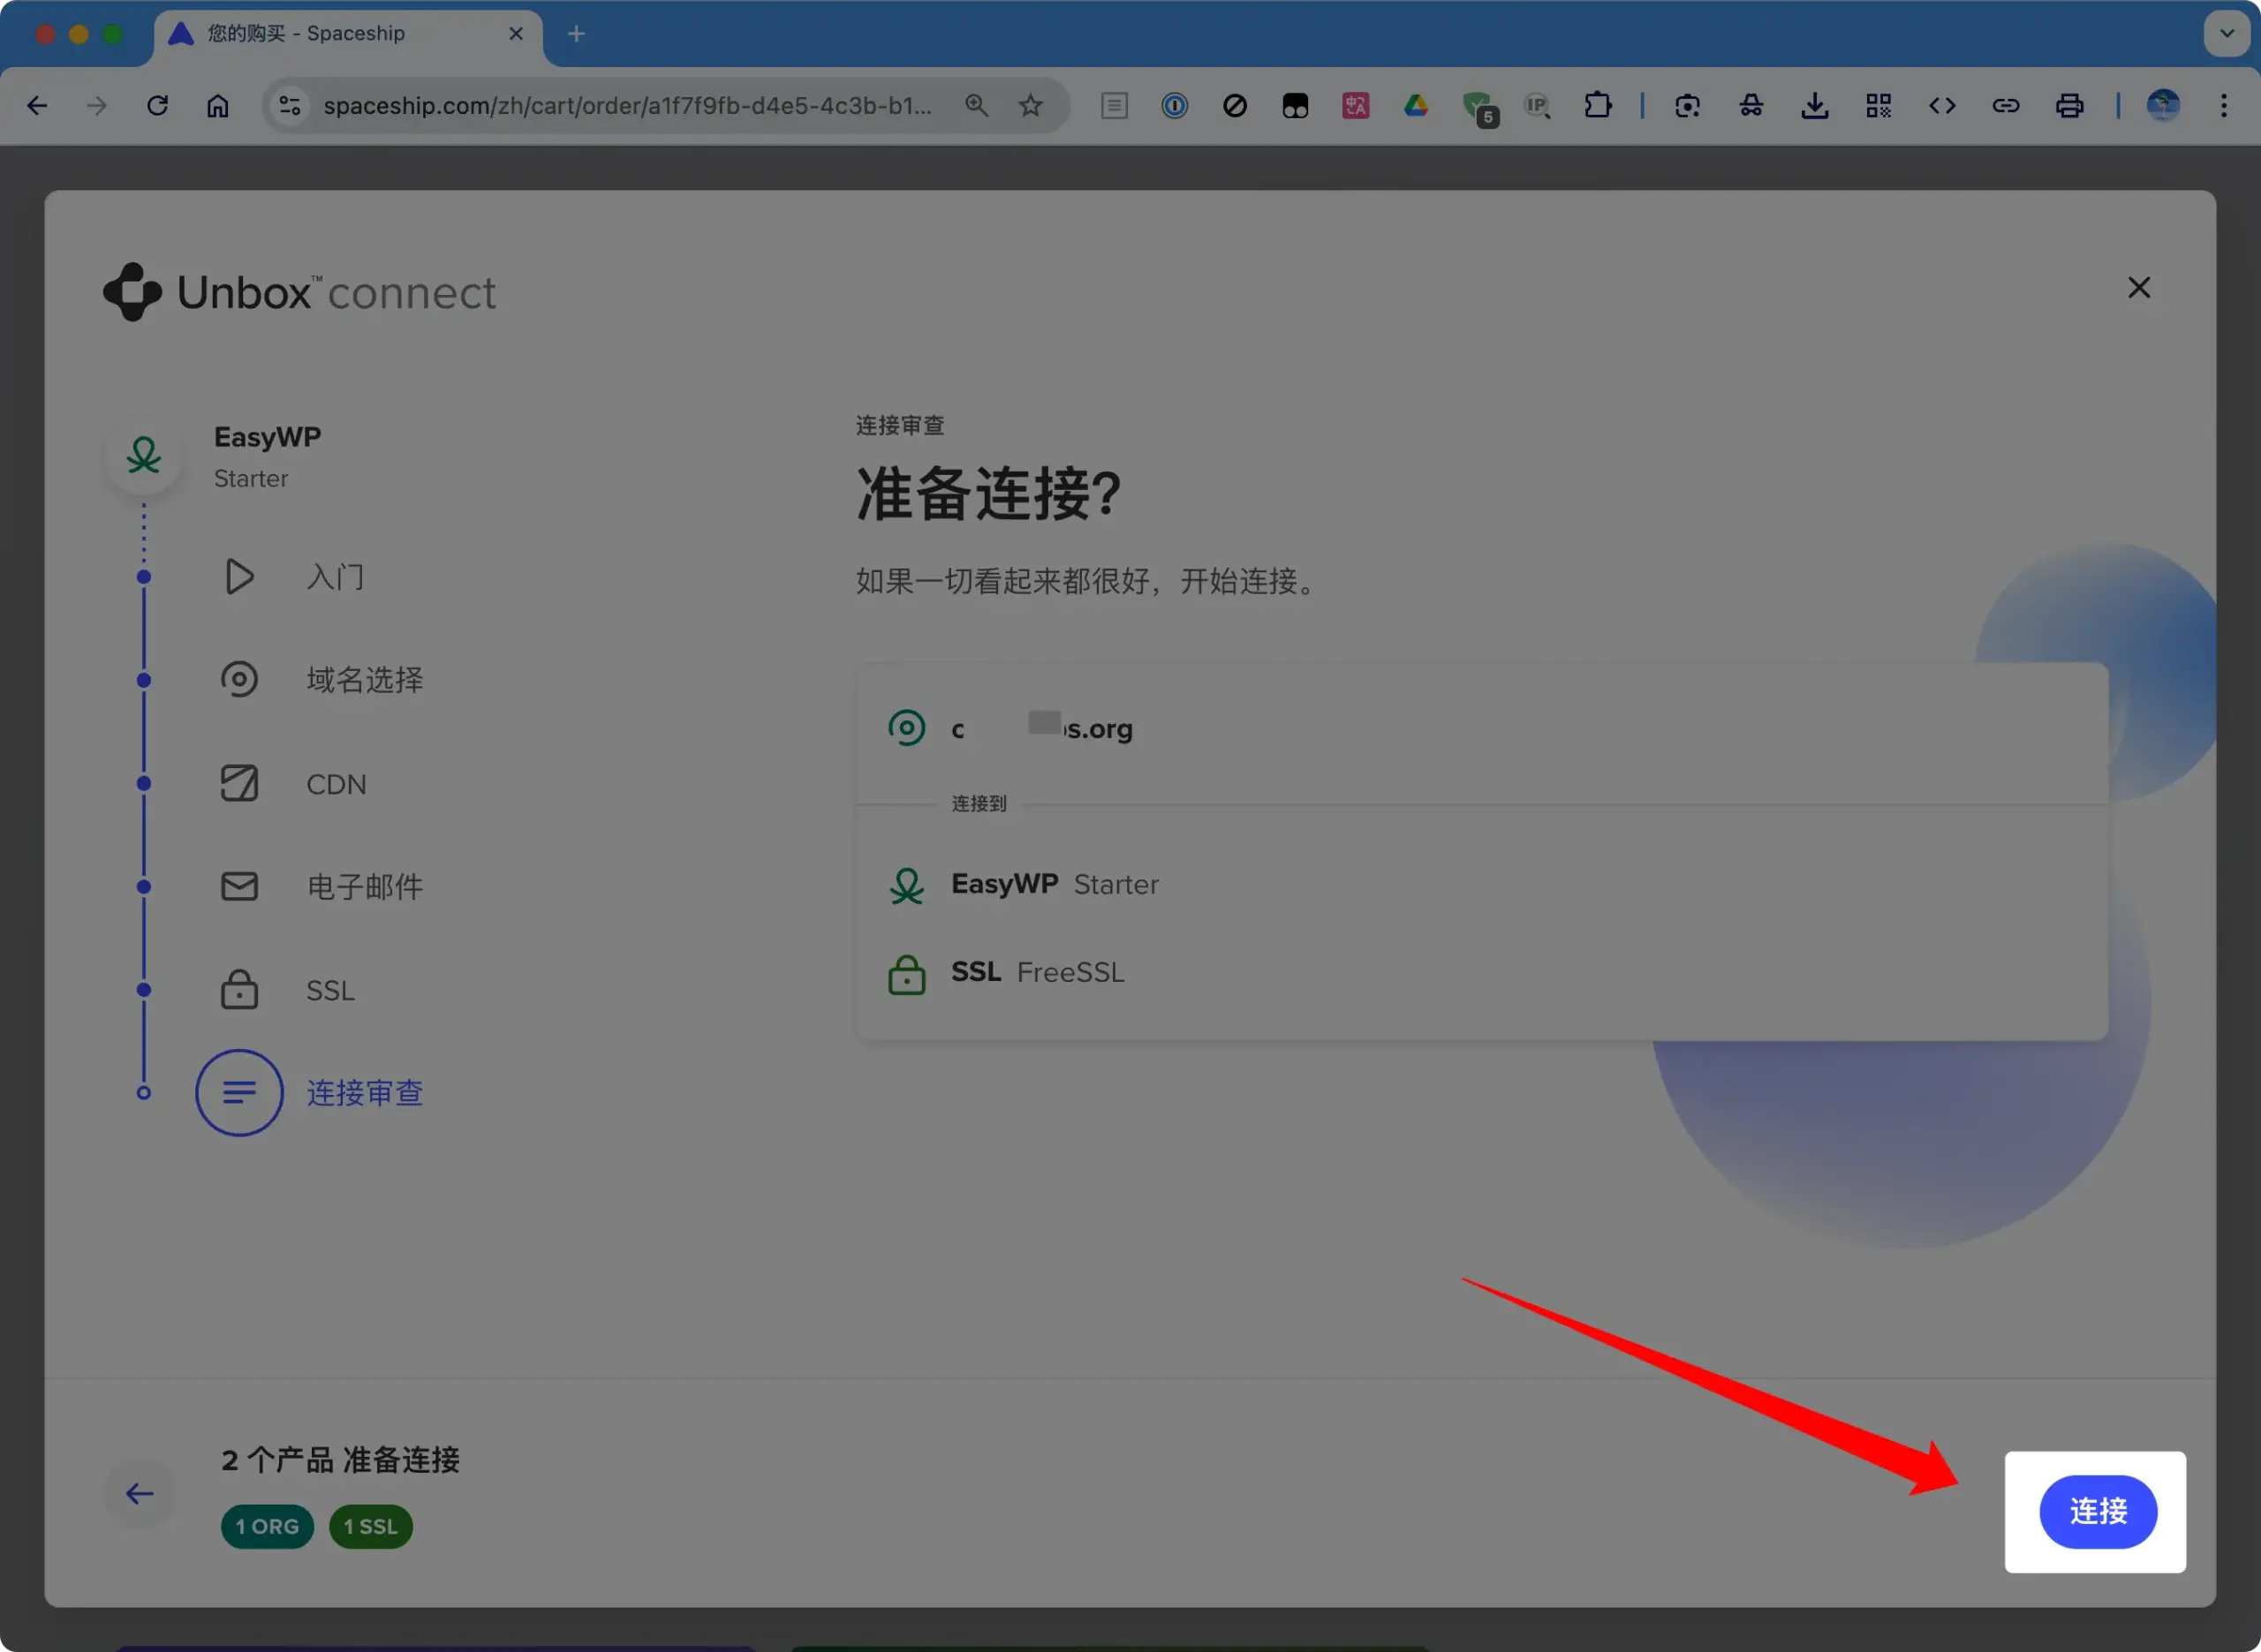Open the tab search dropdown
The height and width of the screenshot is (1652, 2261).
click(x=2226, y=33)
